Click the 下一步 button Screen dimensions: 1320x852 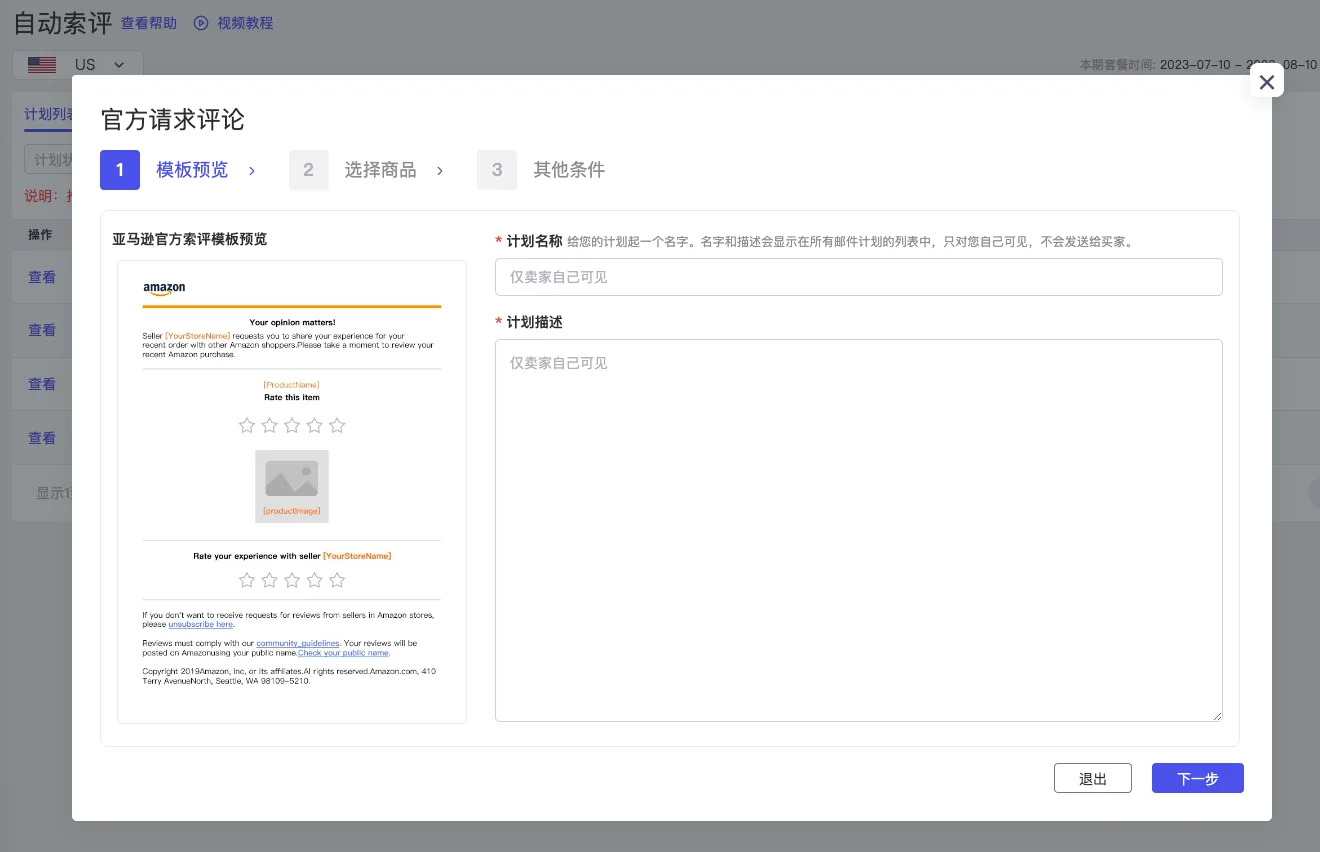(1197, 778)
